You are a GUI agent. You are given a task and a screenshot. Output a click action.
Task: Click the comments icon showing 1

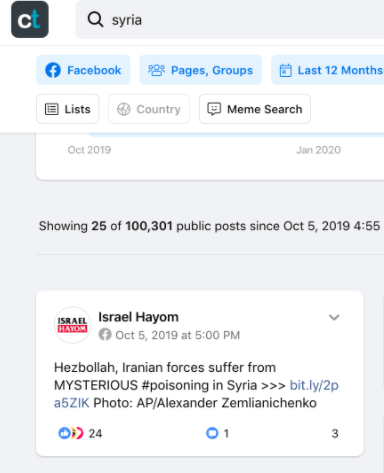tap(212, 433)
